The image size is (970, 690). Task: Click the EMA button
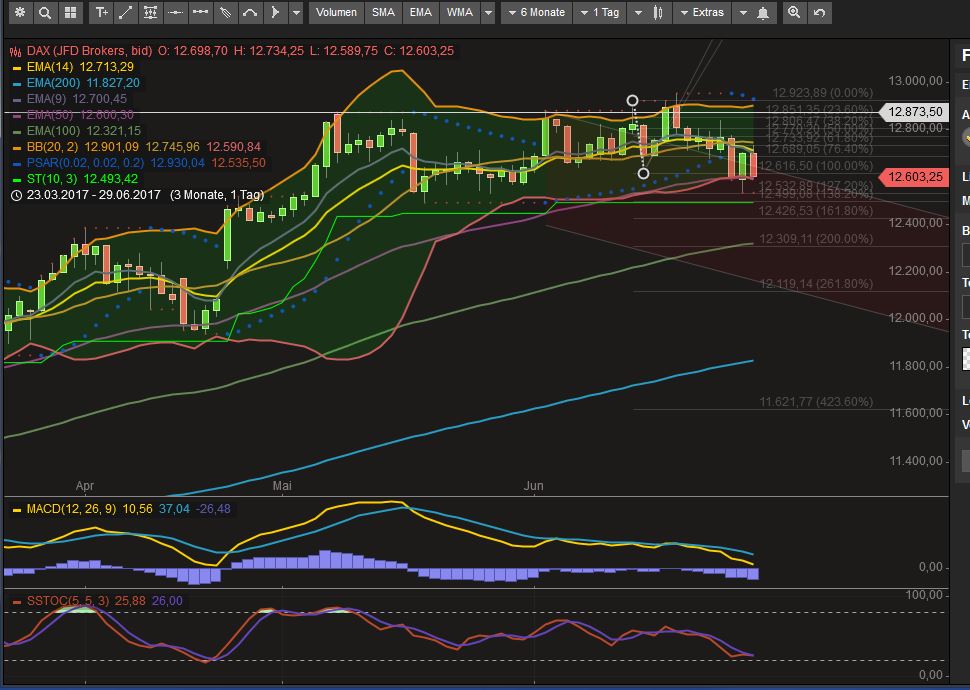[x=420, y=13]
